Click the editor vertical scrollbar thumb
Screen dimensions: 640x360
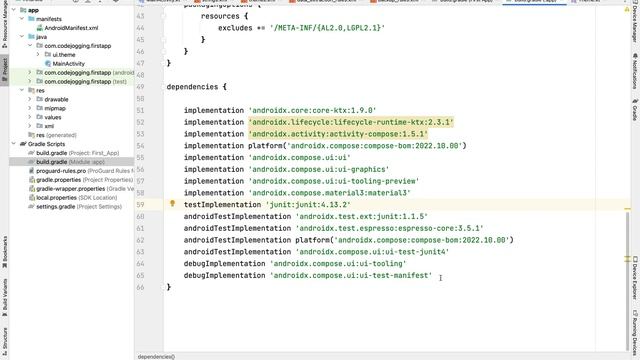coord(628,281)
